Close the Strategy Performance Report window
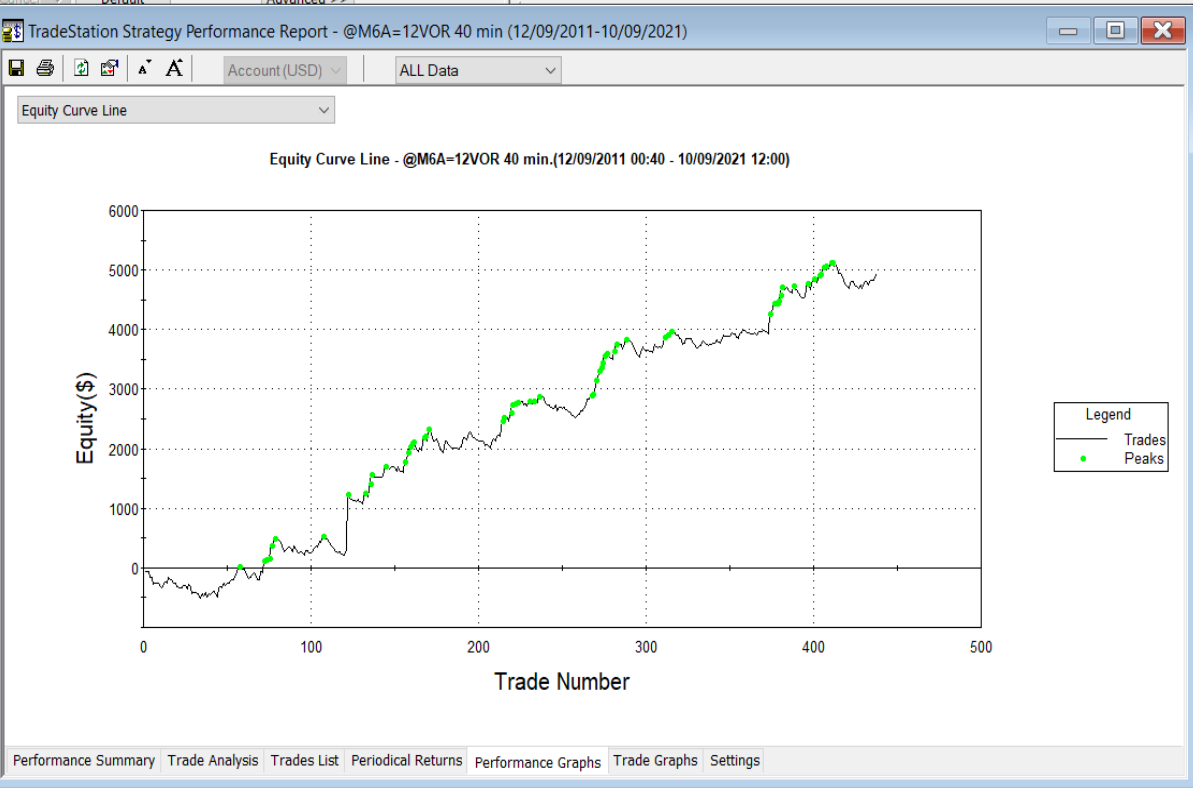This screenshot has height=788, width=1193. click(x=1163, y=30)
